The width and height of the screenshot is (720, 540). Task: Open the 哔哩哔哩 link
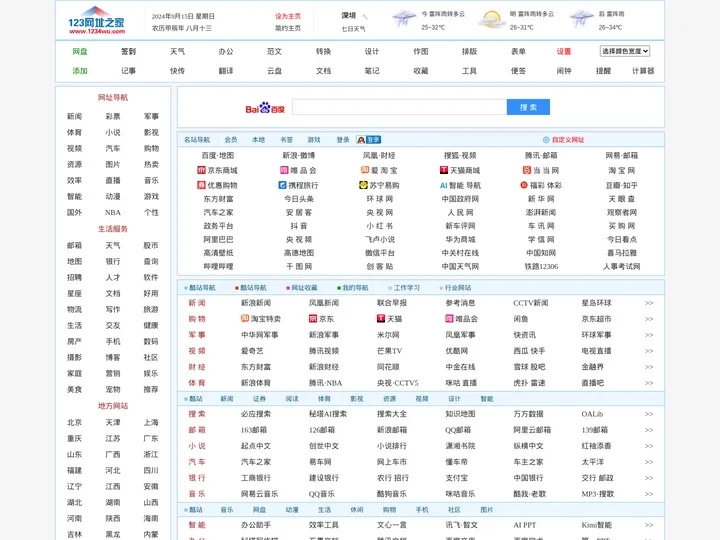click(x=218, y=266)
